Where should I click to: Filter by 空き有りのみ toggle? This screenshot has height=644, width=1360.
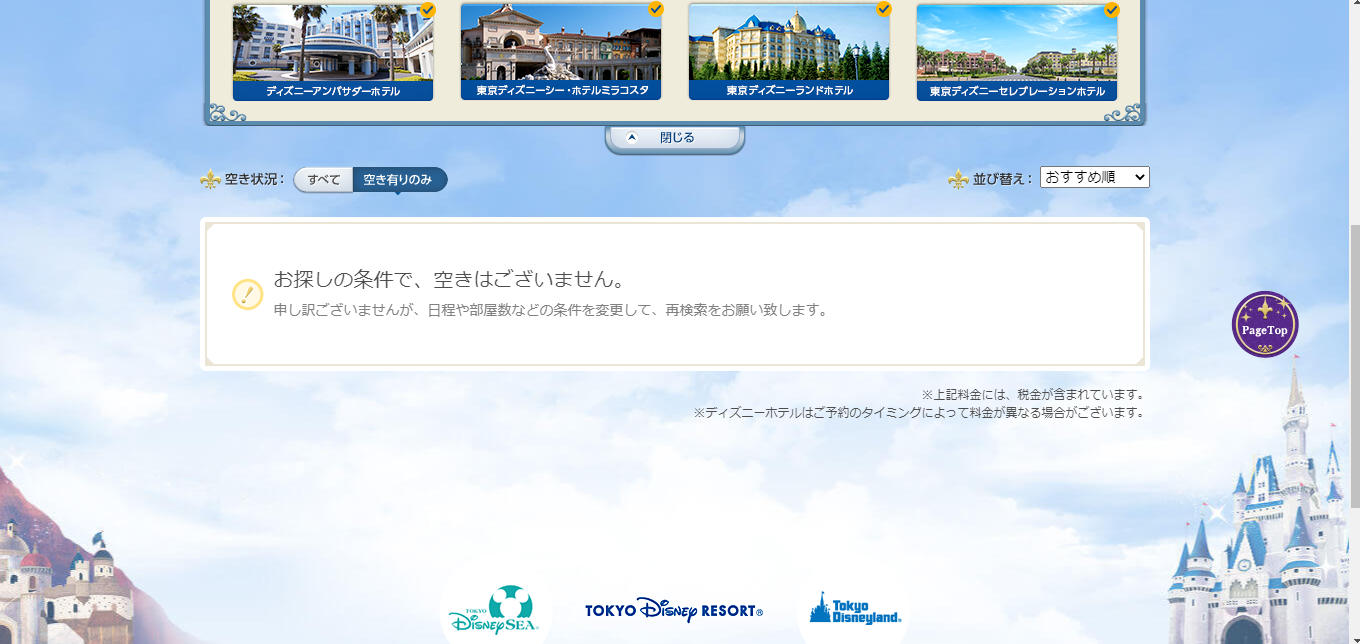pyautogui.click(x=400, y=180)
